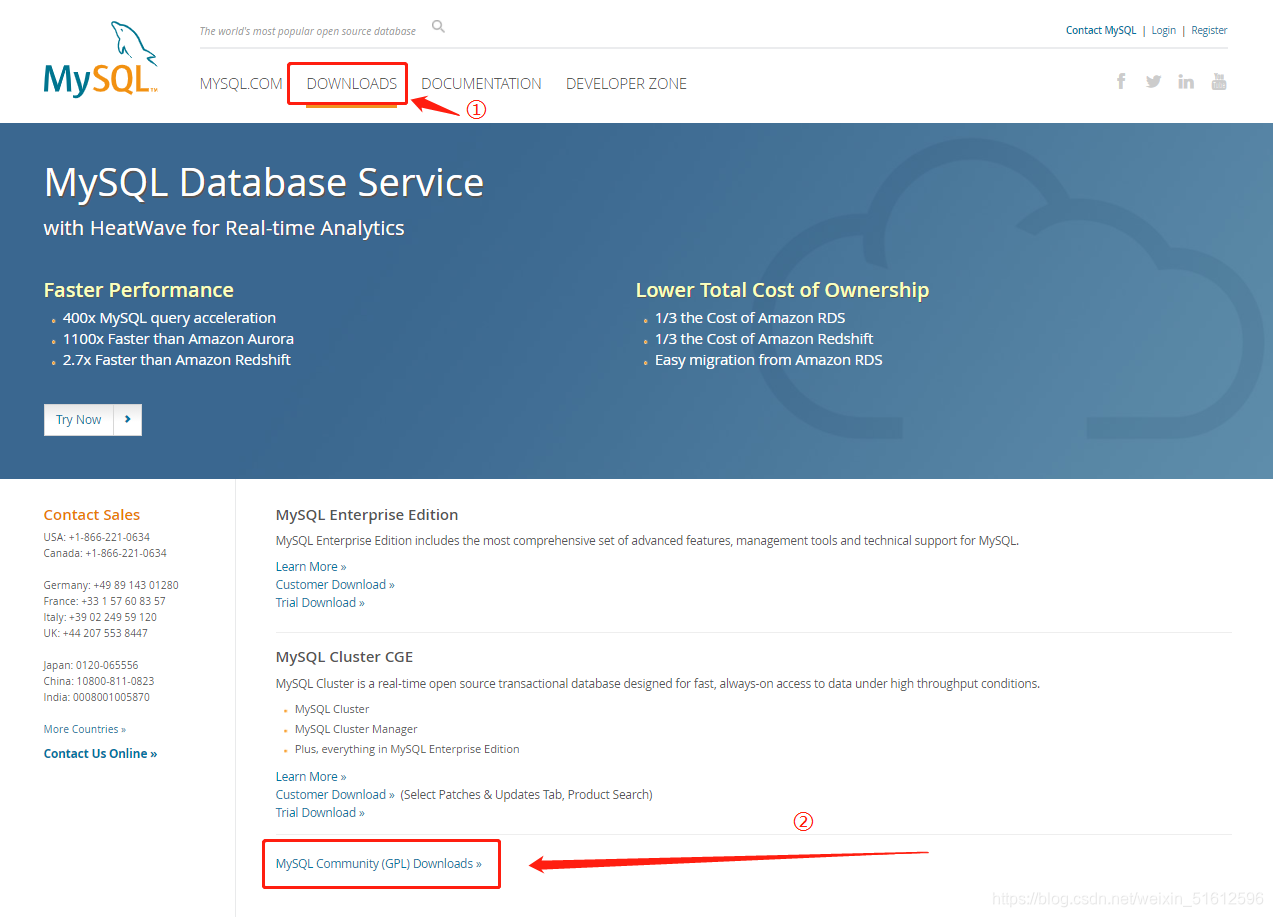The height and width of the screenshot is (917, 1273).
Task: Open Learn More under Enterprise Edition
Action: [x=311, y=567]
